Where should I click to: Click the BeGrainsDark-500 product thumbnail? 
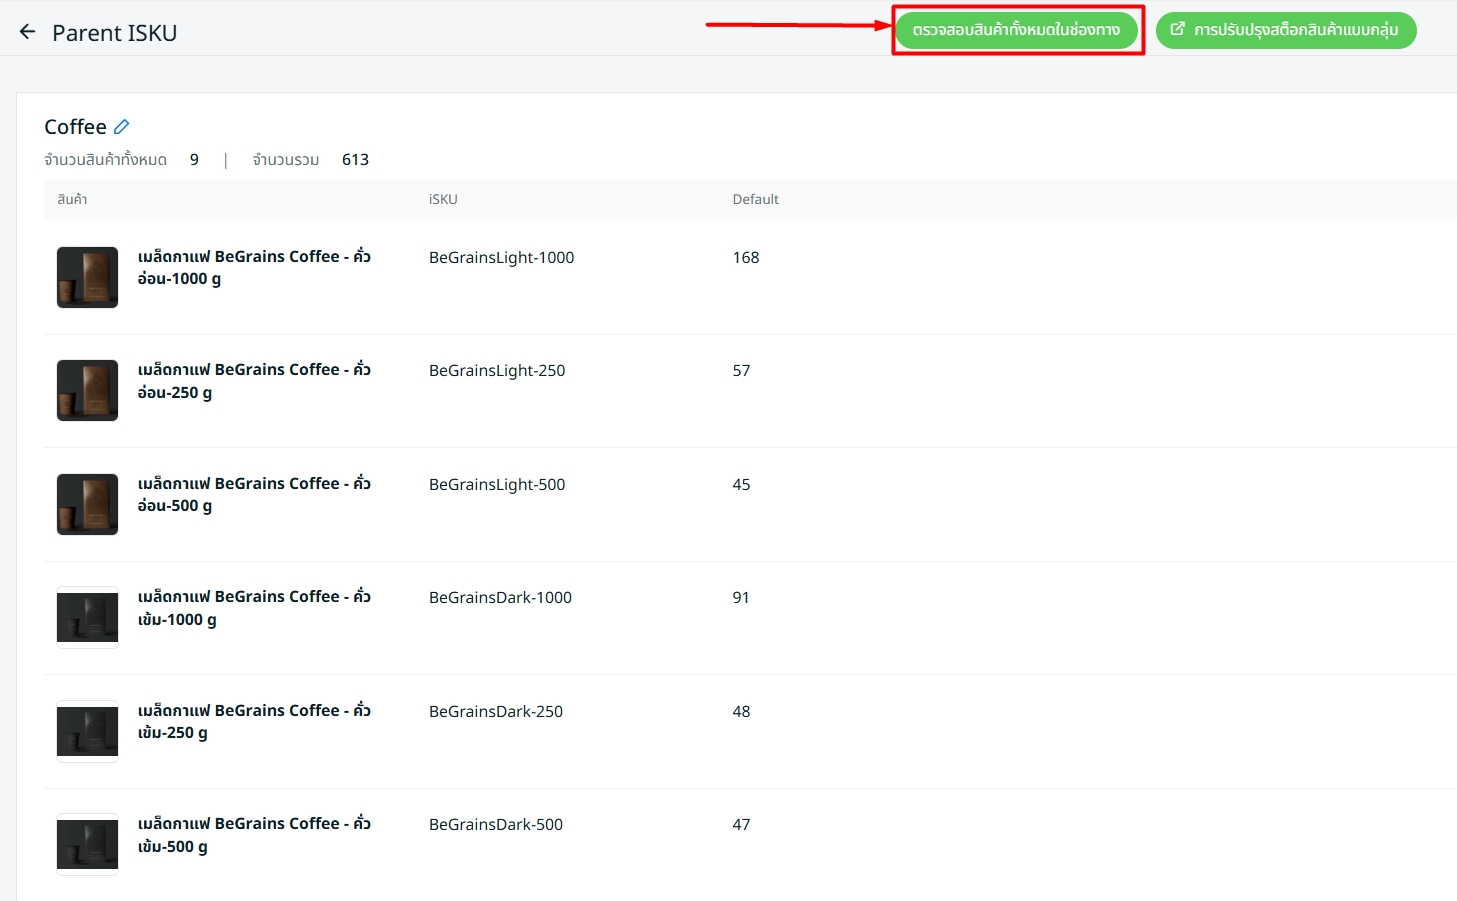point(88,844)
